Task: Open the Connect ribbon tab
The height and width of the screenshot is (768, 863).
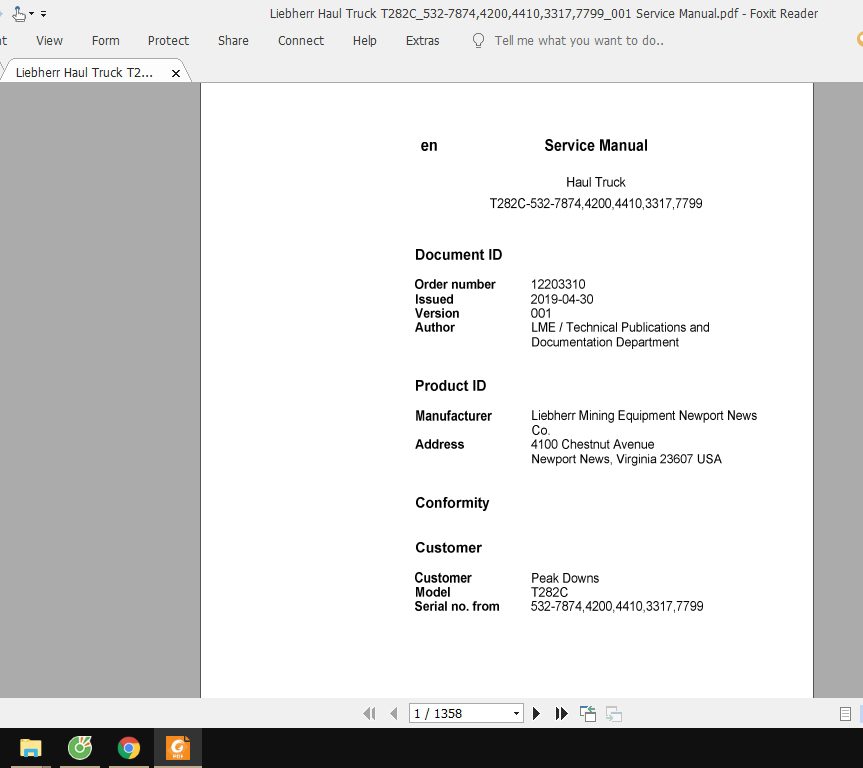Action: (x=301, y=41)
